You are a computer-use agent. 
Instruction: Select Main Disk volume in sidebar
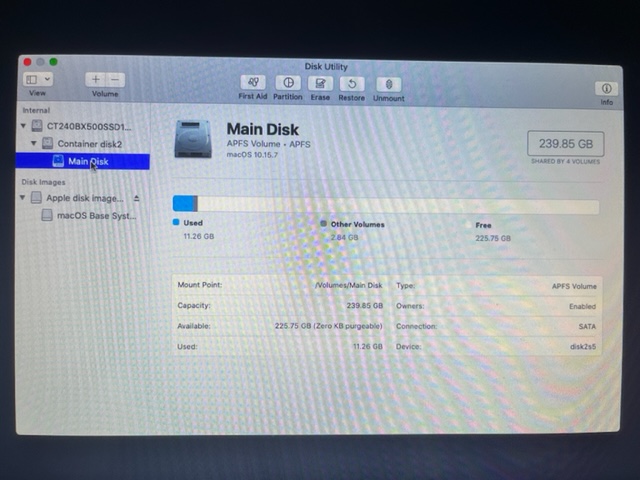(x=83, y=161)
